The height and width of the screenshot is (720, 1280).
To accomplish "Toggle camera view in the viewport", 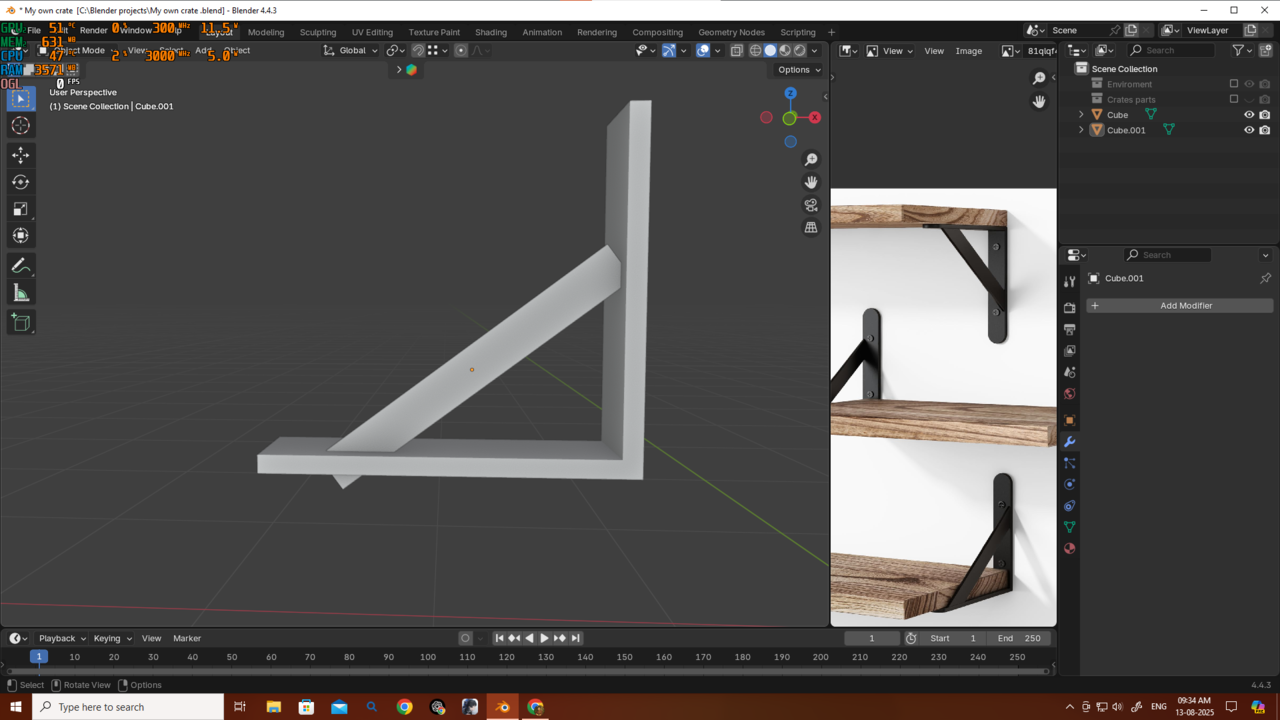I will (x=811, y=205).
